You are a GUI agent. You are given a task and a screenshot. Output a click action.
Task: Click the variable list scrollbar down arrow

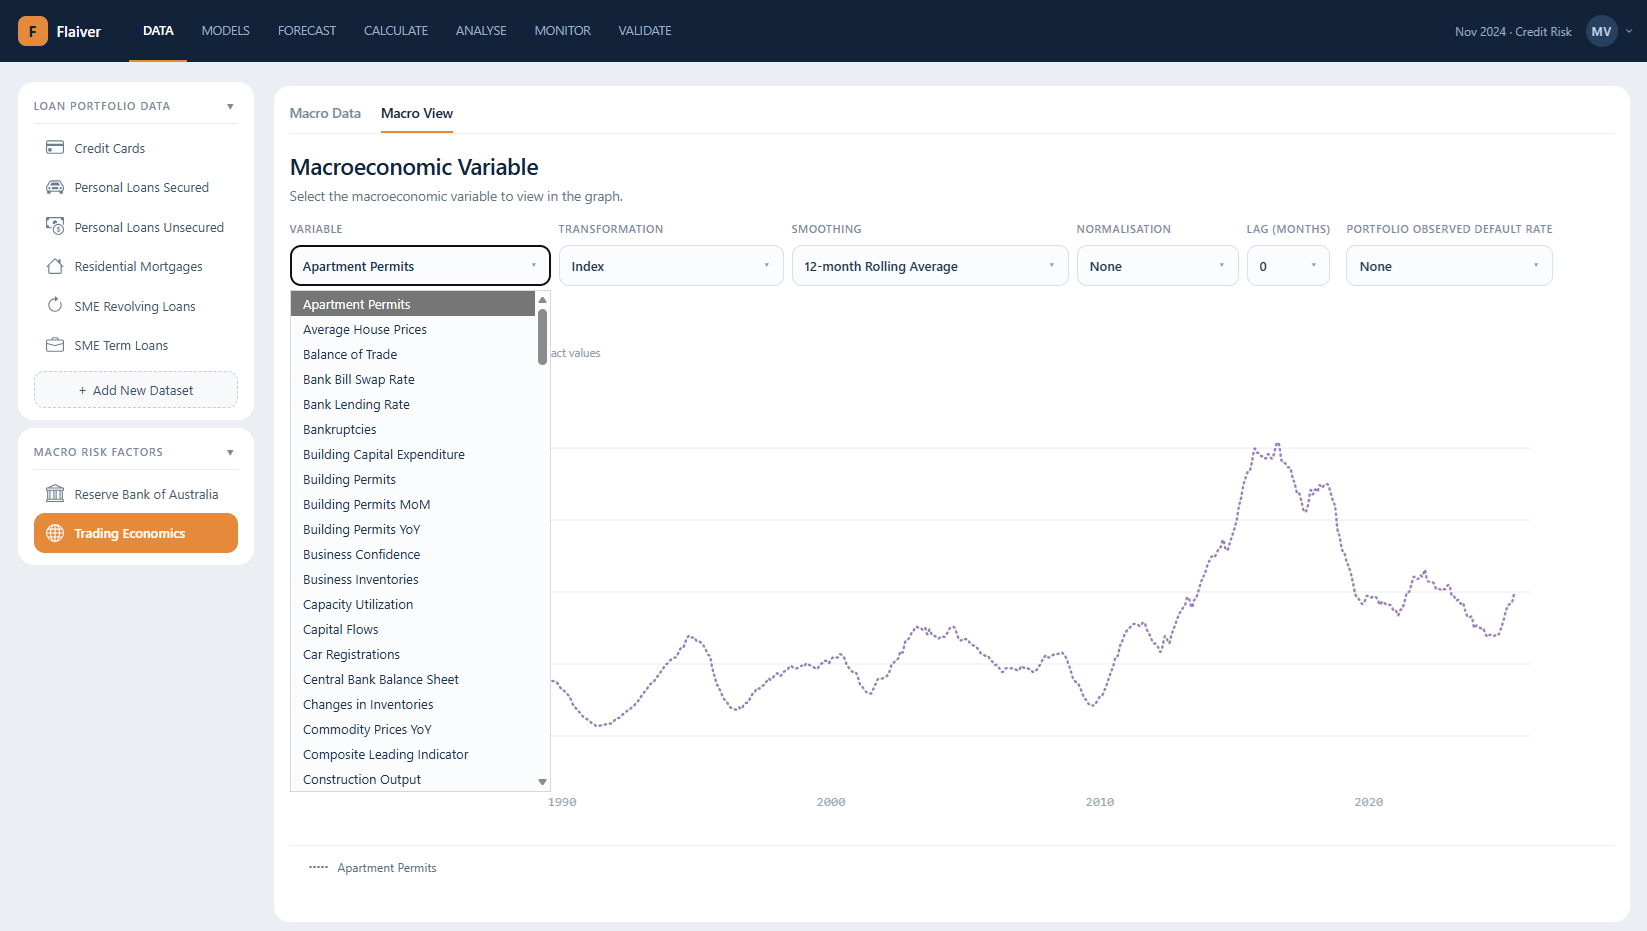(x=543, y=782)
